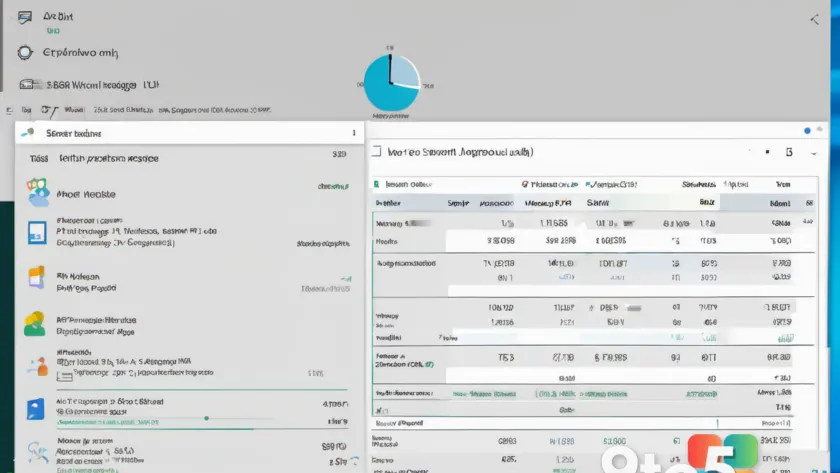Click the light blue scribble icon at bottom
The width and height of the screenshot is (840, 473).
[38, 453]
